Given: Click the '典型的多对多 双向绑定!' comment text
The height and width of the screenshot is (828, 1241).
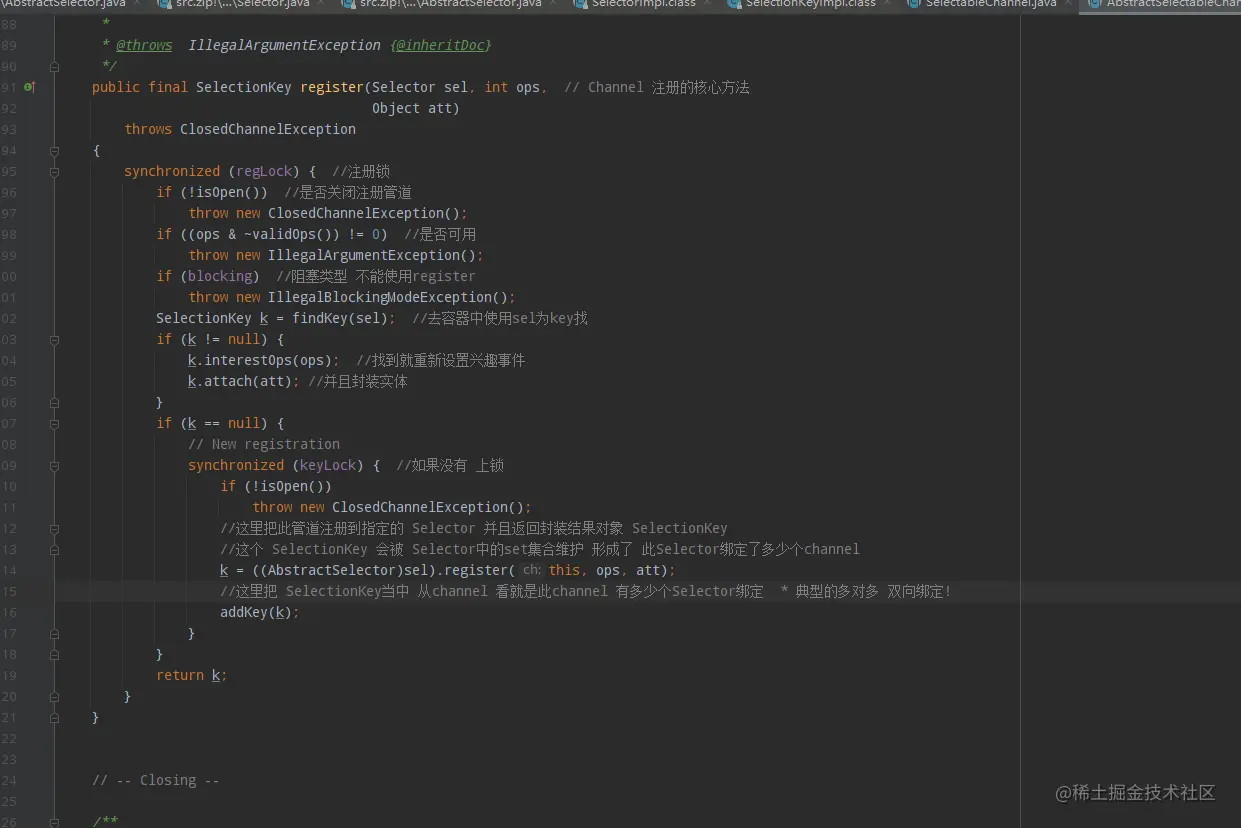Looking at the screenshot, I should tap(873, 591).
